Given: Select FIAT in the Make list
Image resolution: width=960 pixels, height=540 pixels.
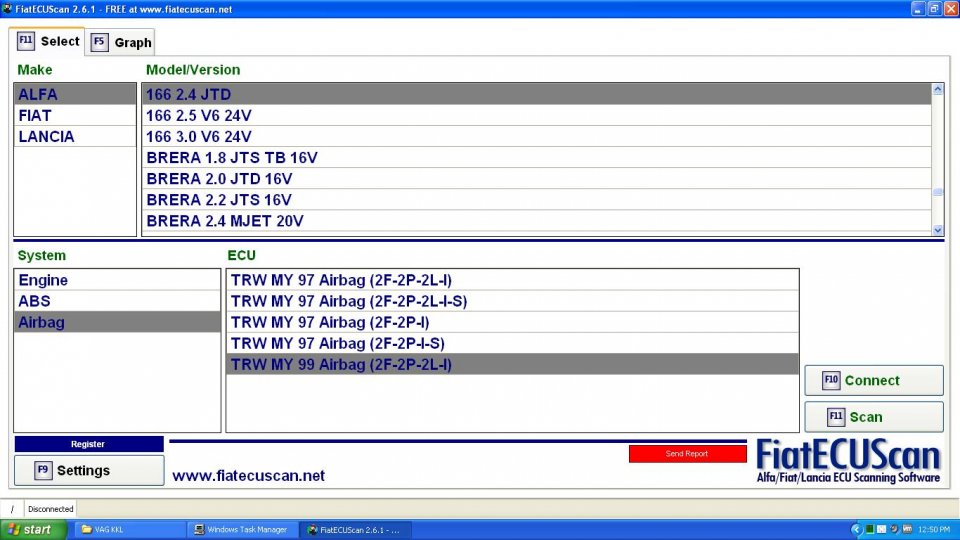Looking at the screenshot, I should tap(35, 116).
